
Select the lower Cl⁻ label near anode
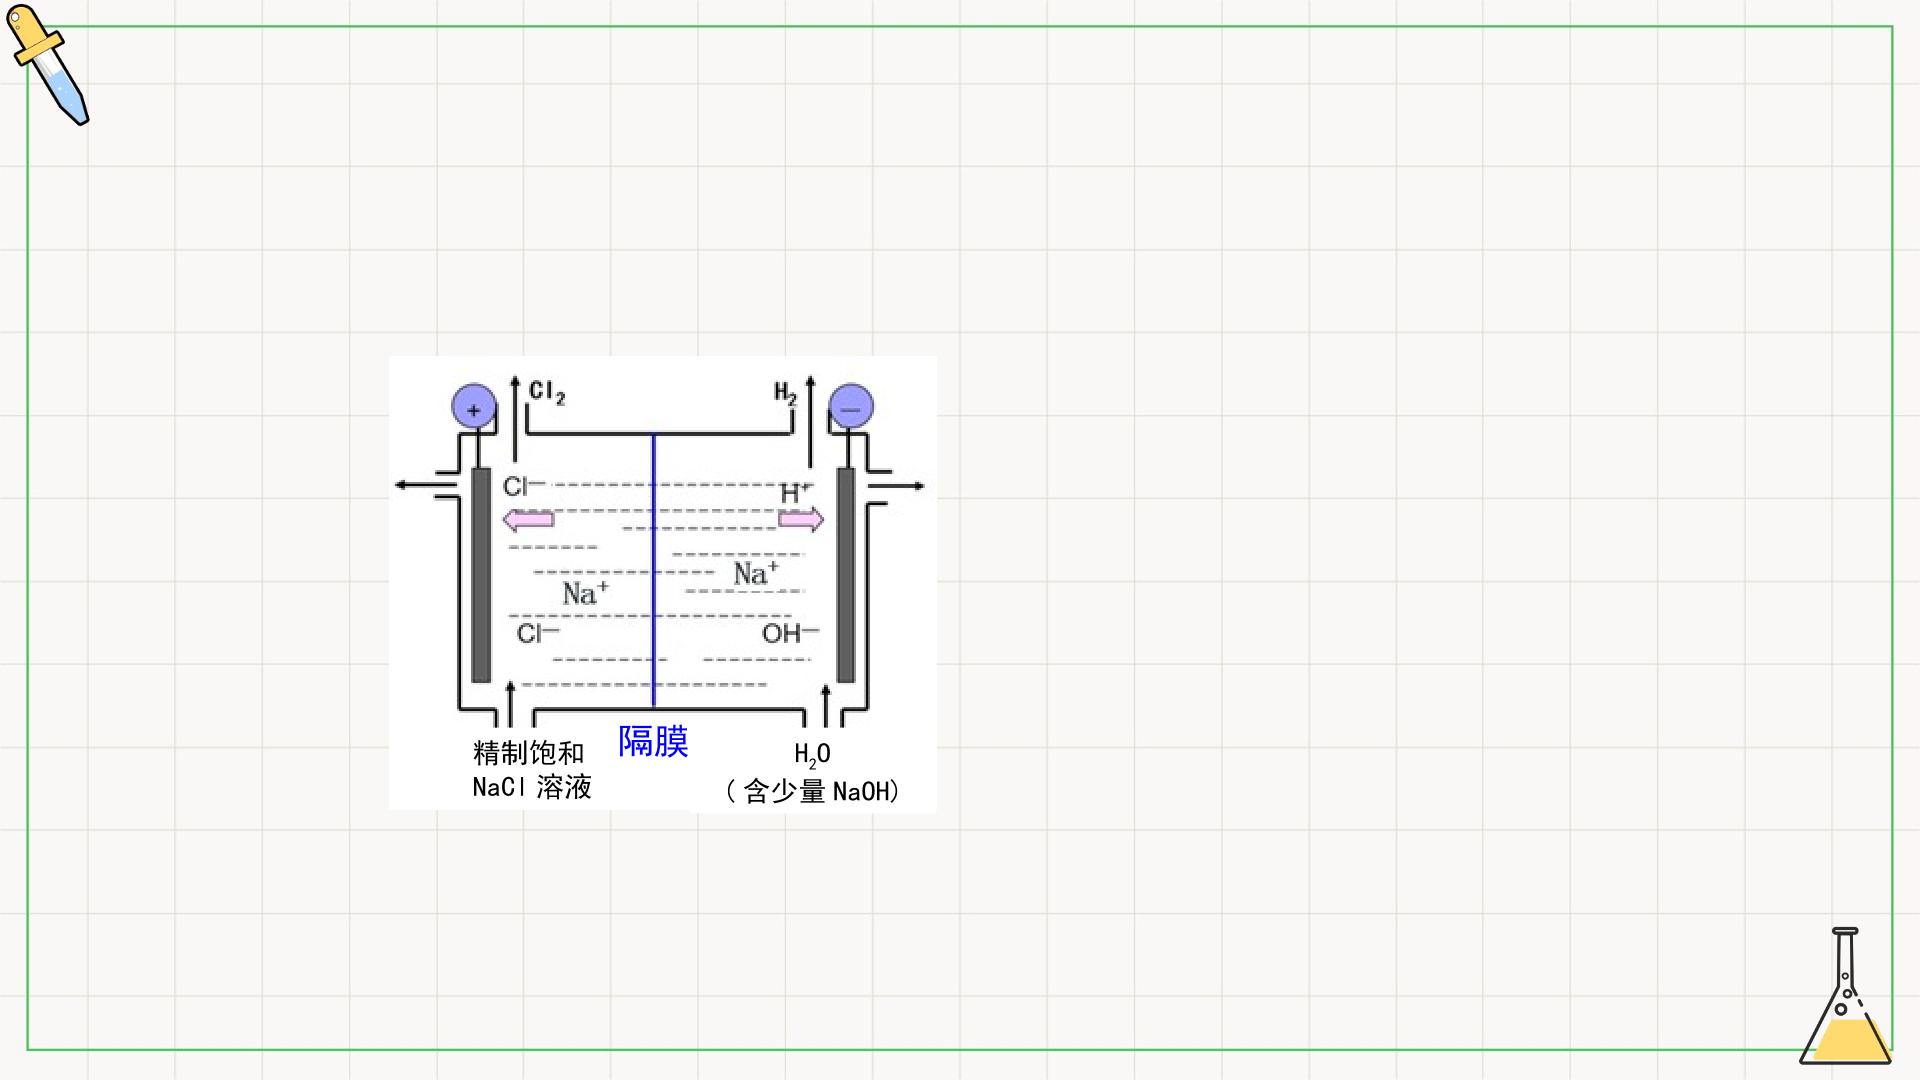538,633
